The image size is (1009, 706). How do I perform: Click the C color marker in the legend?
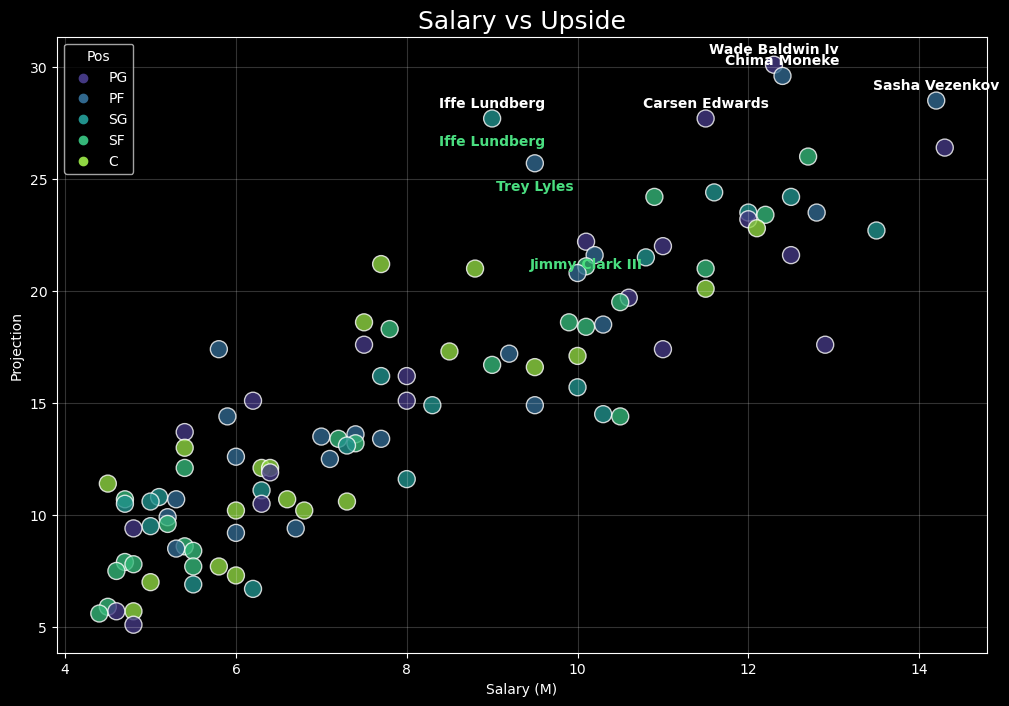[x=84, y=162]
